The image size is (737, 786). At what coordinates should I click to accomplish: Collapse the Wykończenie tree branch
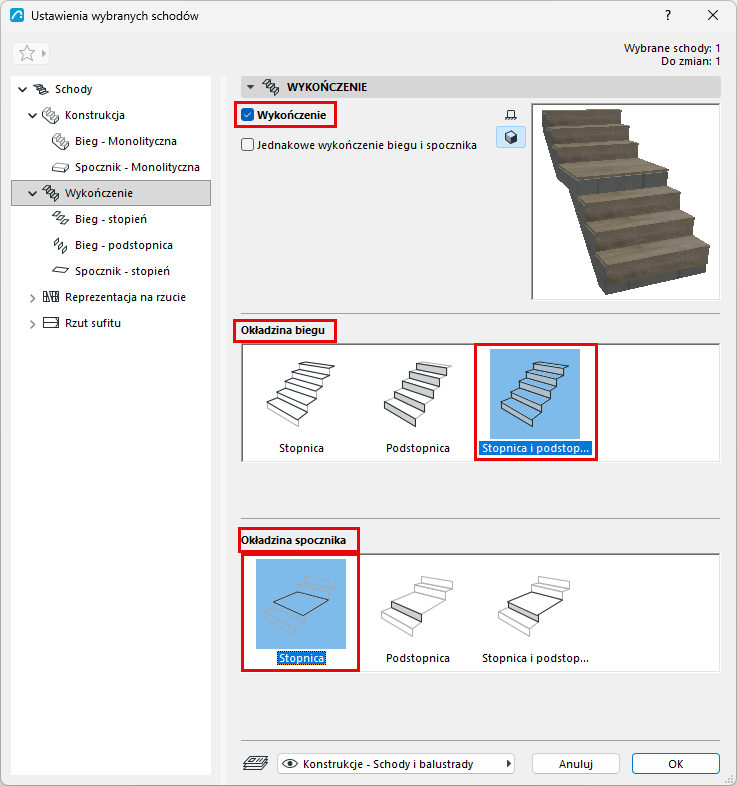pyautogui.click(x=33, y=193)
